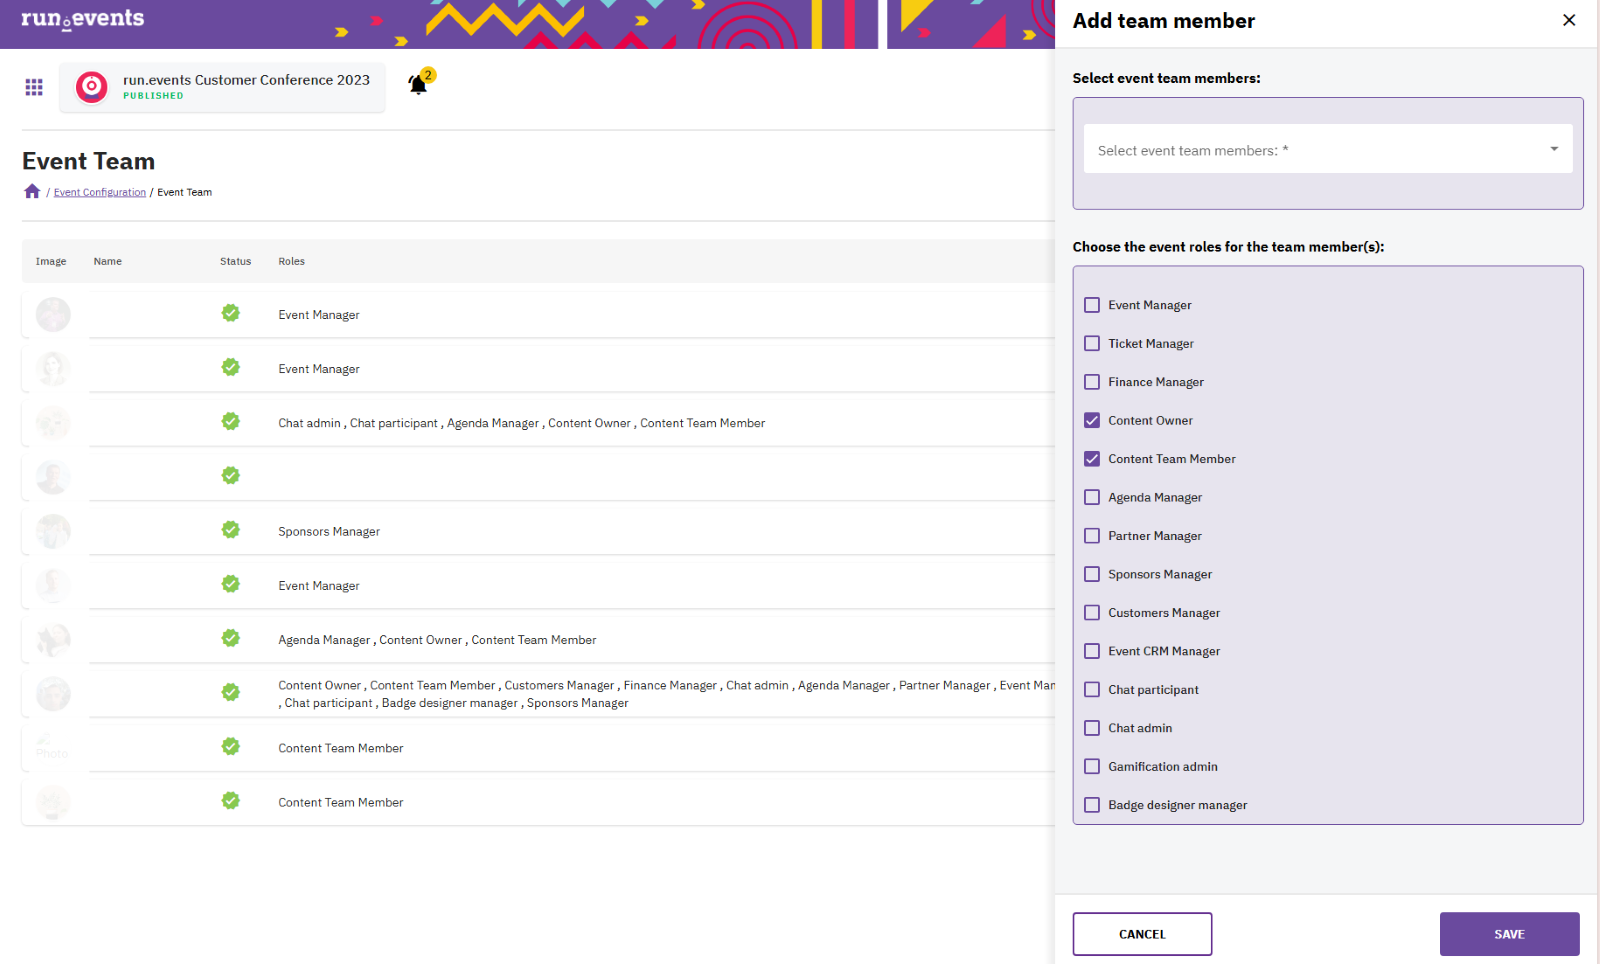
Task: Check the Gamification admin role
Action: click(1092, 767)
